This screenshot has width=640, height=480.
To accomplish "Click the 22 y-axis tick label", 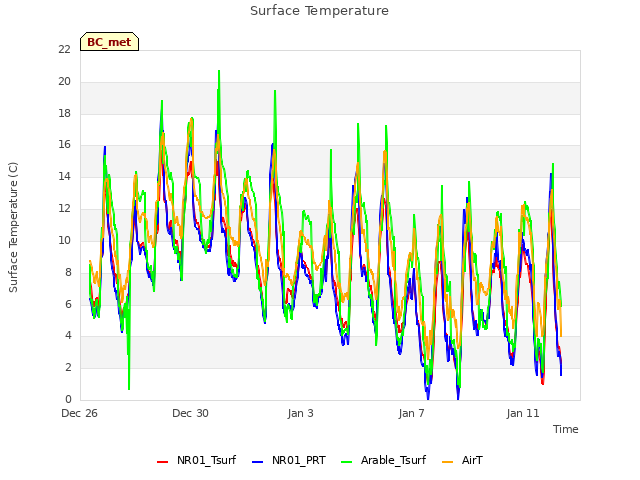I will 64,49.
